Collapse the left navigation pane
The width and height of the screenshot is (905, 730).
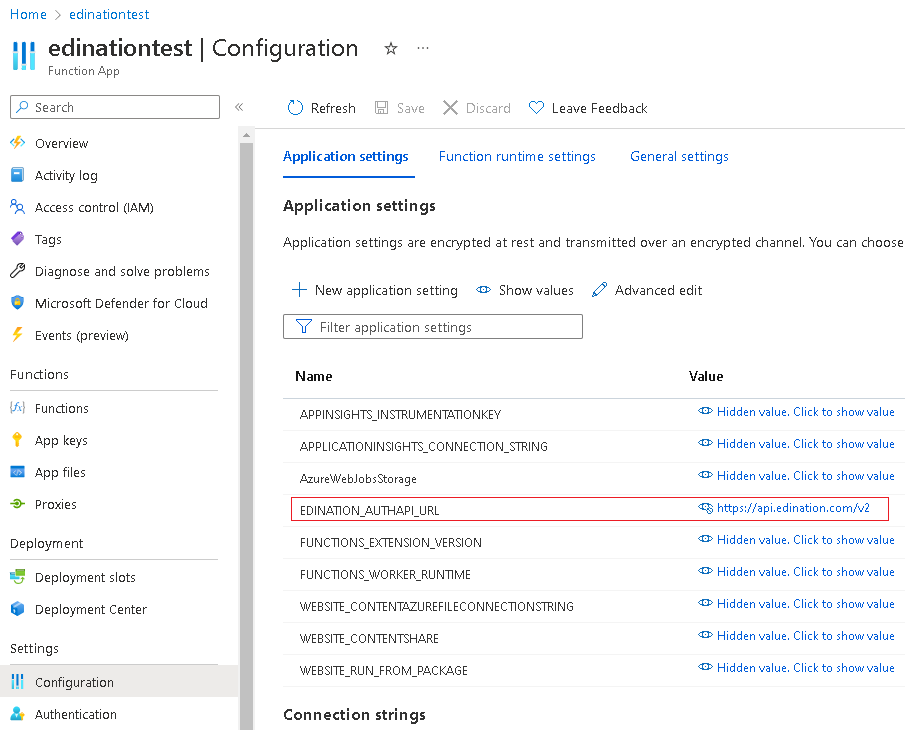pos(239,107)
